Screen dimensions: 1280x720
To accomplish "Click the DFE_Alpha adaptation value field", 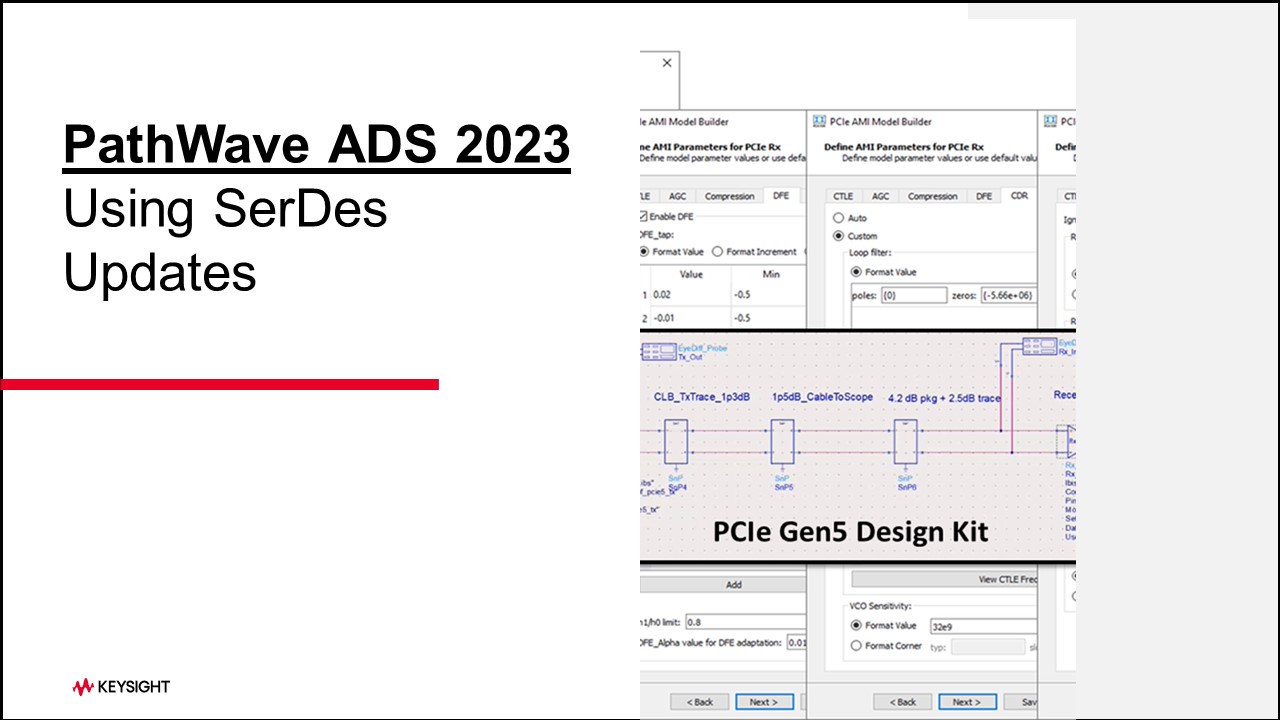I will pos(795,642).
